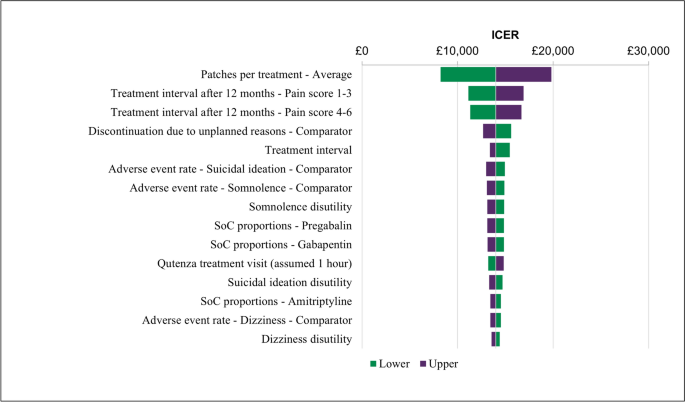Viewport: 685px width, 402px height.
Task: Click the green Lower legend swatch
Action: tap(375, 364)
